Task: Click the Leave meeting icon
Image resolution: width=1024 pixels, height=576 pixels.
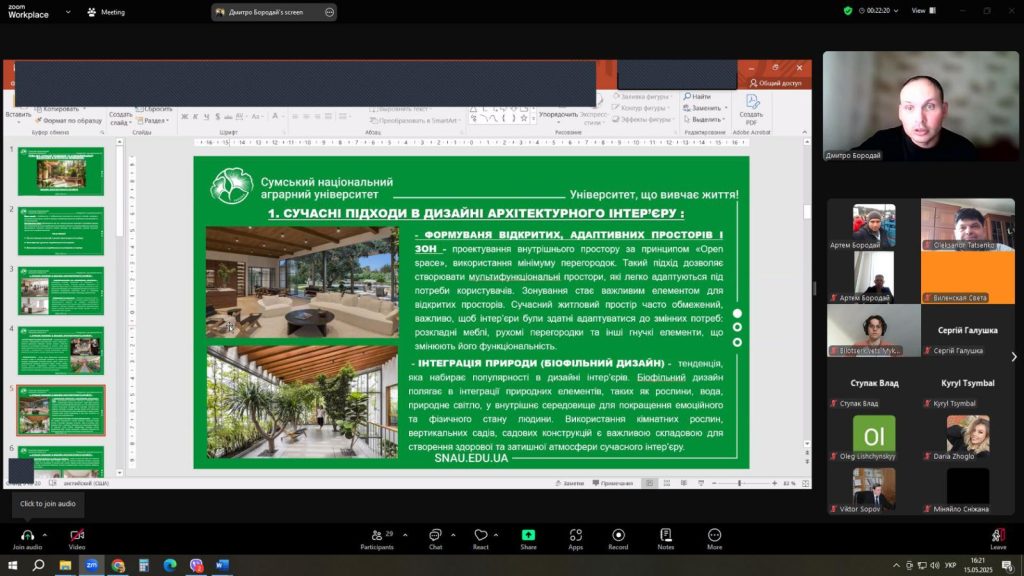Action: 998,535
